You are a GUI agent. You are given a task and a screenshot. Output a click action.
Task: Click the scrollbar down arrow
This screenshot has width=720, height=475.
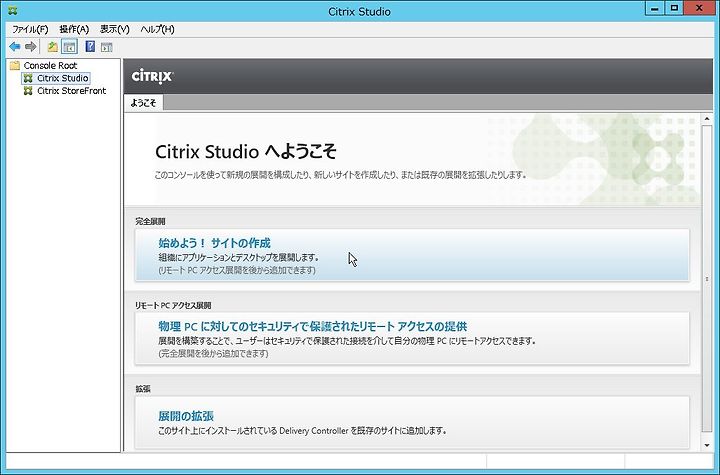tap(707, 445)
